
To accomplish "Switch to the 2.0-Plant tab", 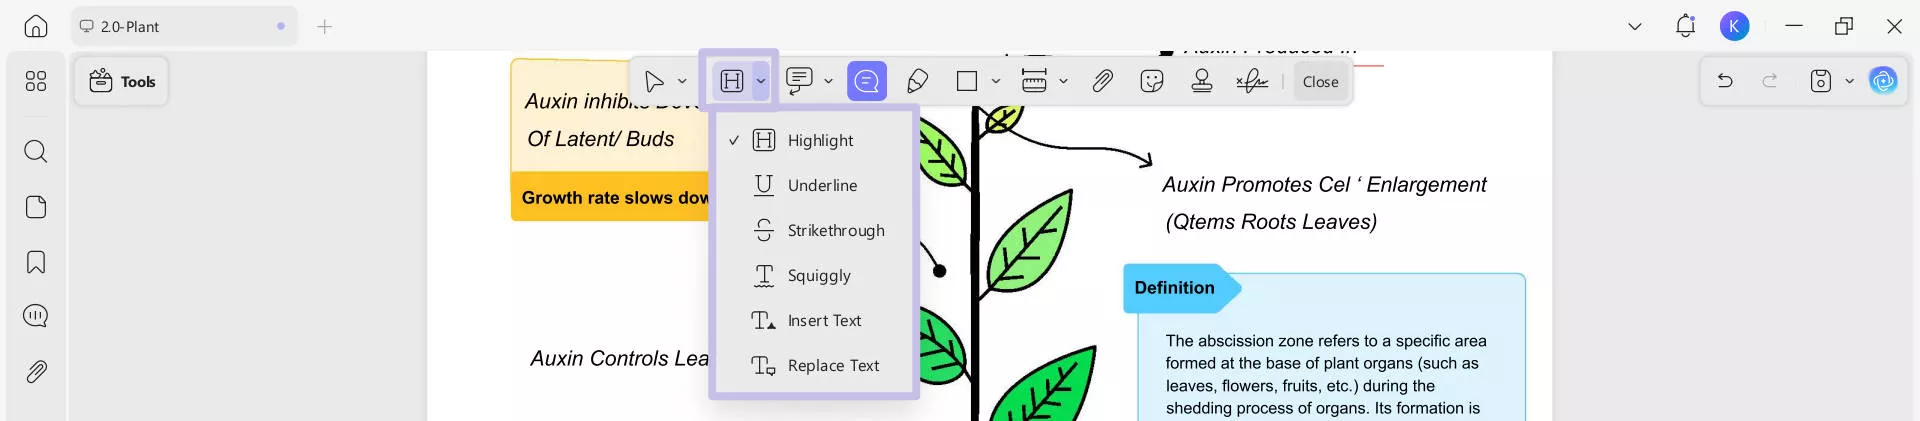I will click(x=184, y=27).
